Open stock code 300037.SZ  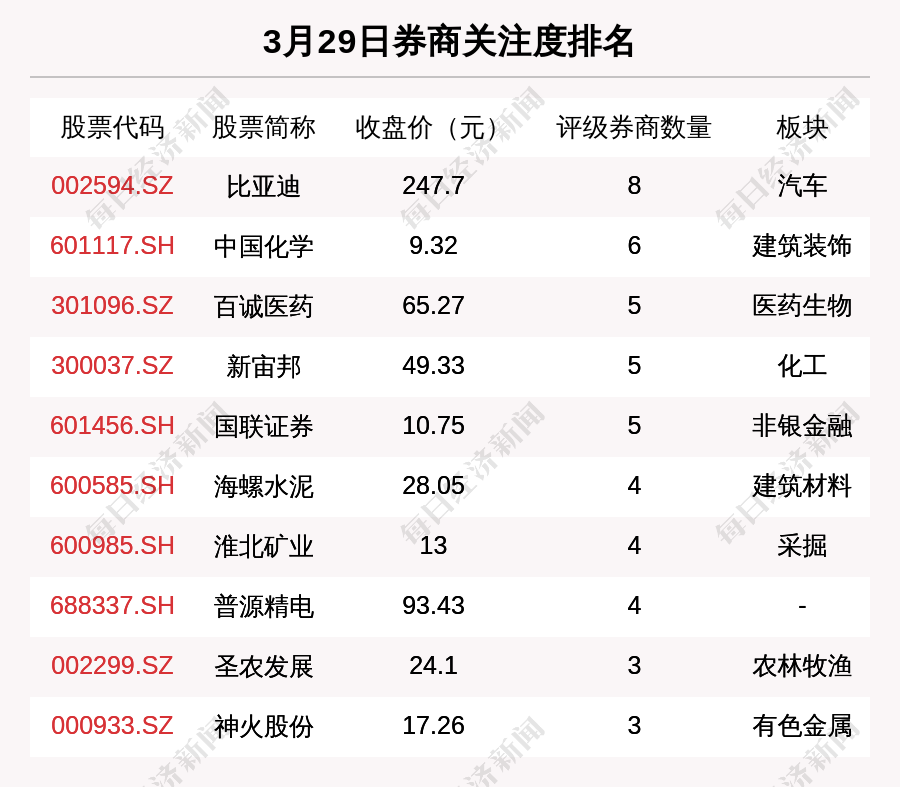[x=112, y=366]
